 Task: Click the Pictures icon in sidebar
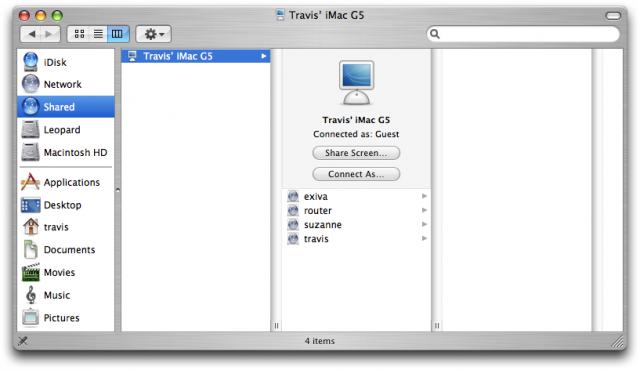tap(31, 317)
